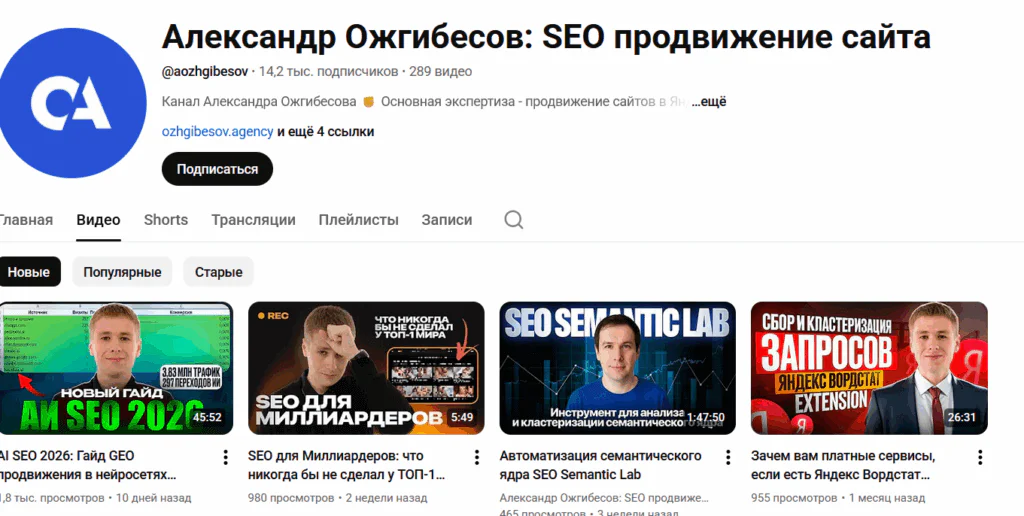Switch to the Главная tab
Image resolution: width=1024 pixels, height=516 pixels.
(x=25, y=220)
